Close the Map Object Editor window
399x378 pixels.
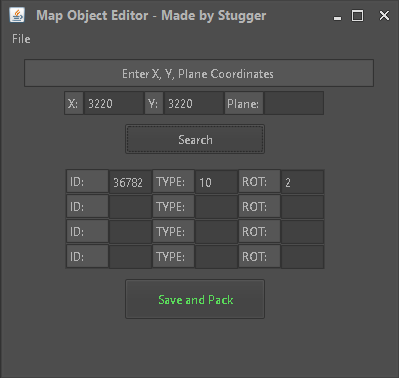[384, 16]
